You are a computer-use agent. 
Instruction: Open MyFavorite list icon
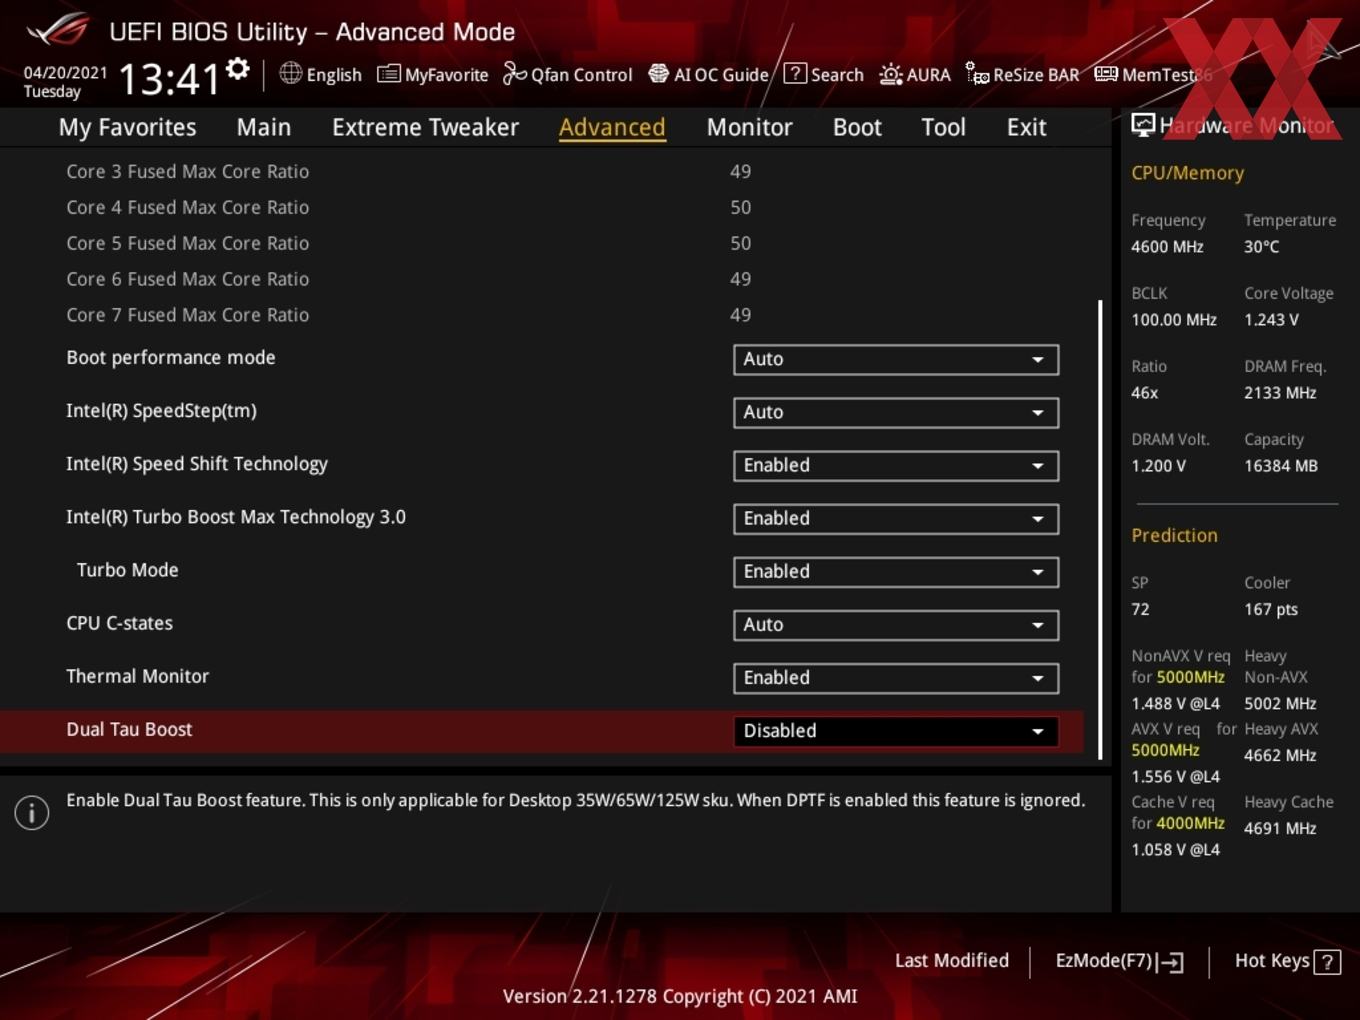(x=388, y=74)
